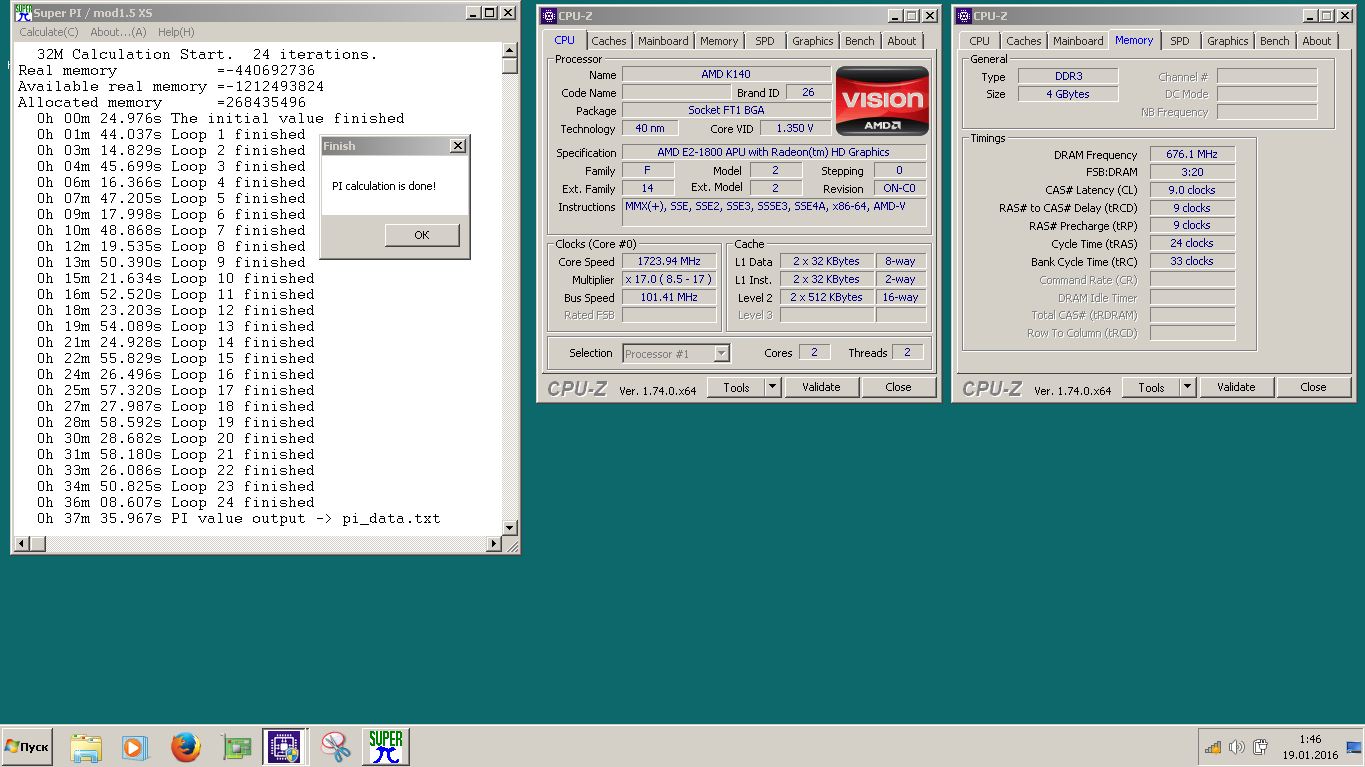1365x767 pixels.
Task: Click the Core Speed value 1723.94 MHz
Action: tap(669, 261)
